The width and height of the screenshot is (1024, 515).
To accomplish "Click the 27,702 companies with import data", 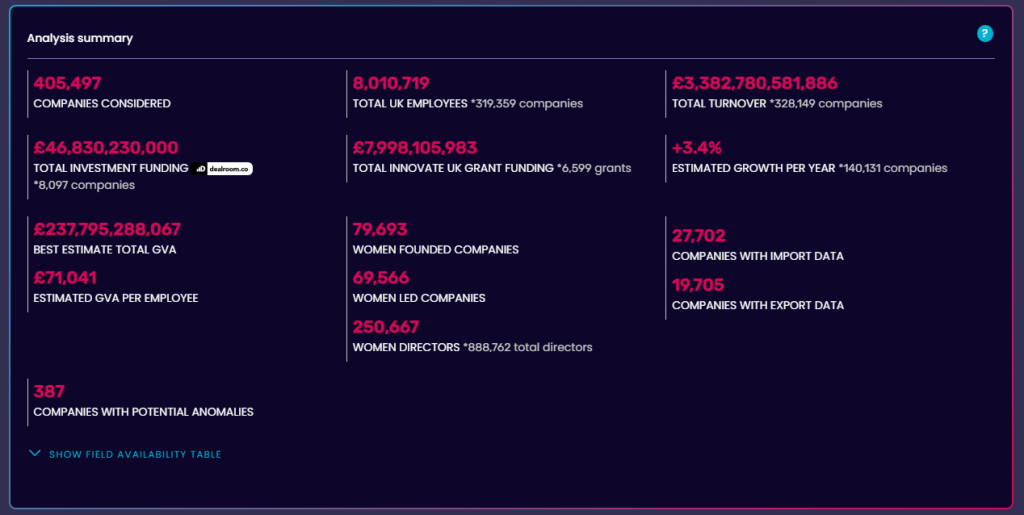I will click(x=698, y=236).
